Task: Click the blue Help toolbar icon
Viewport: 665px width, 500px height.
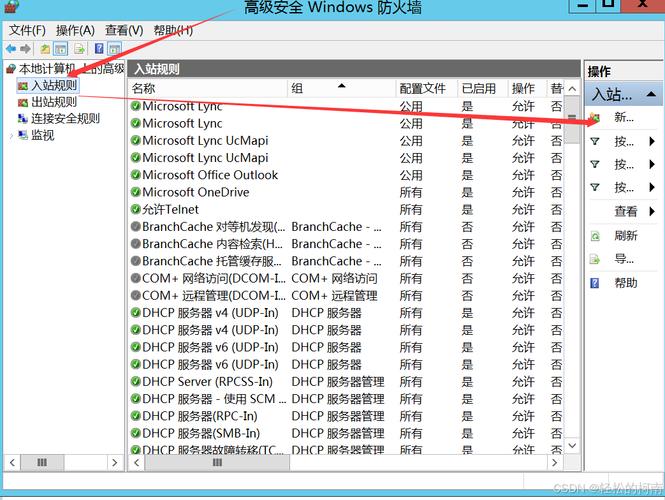Action: coord(99,49)
